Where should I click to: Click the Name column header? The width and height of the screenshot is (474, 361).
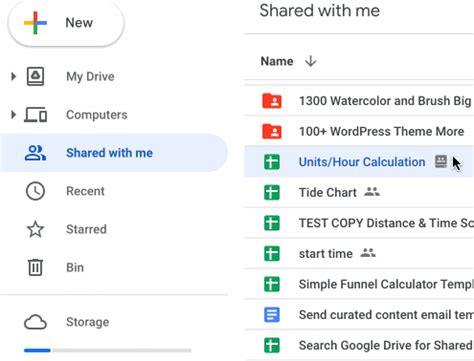click(277, 61)
